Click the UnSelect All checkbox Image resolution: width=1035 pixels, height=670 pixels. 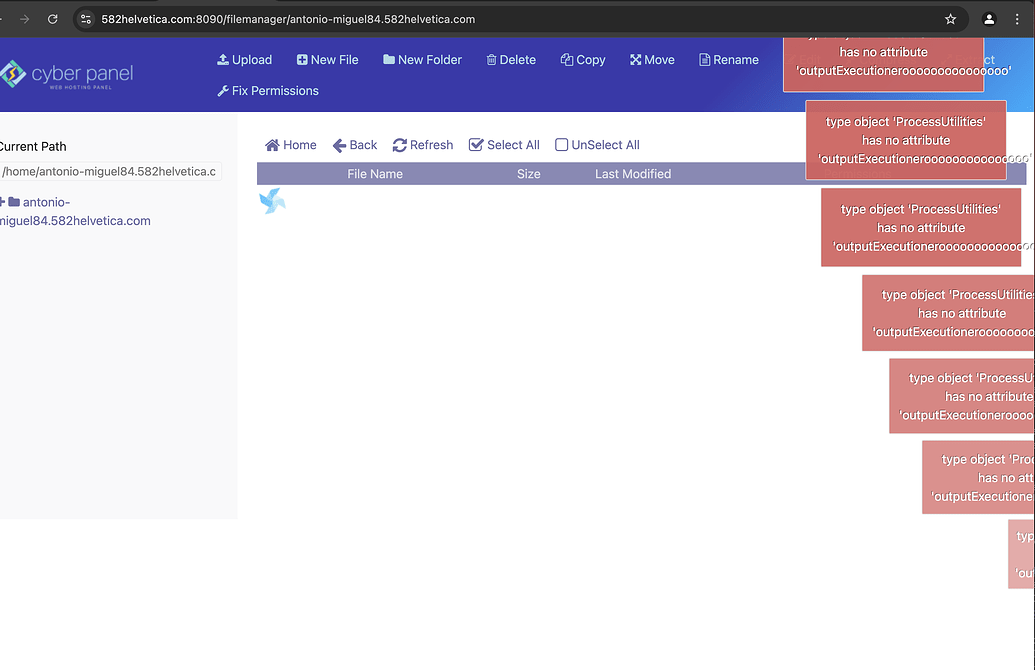[x=560, y=145]
